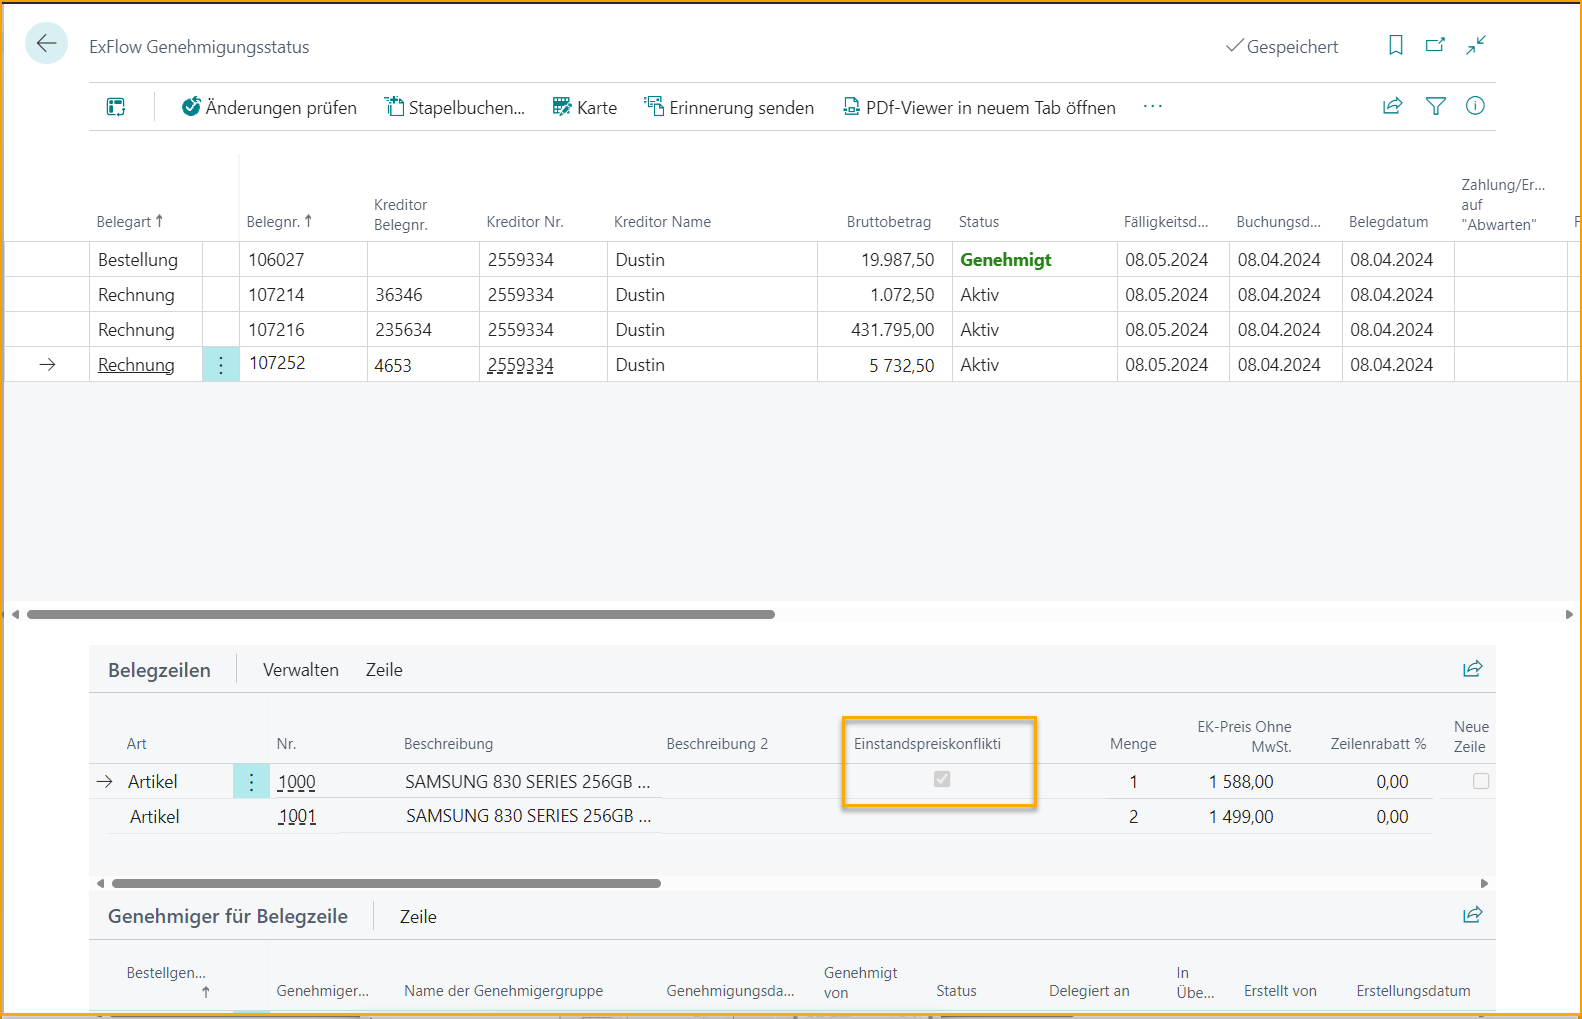Expand more actions with the ellipsis
Screen dimensions: 1582x1019
[x=1152, y=107]
